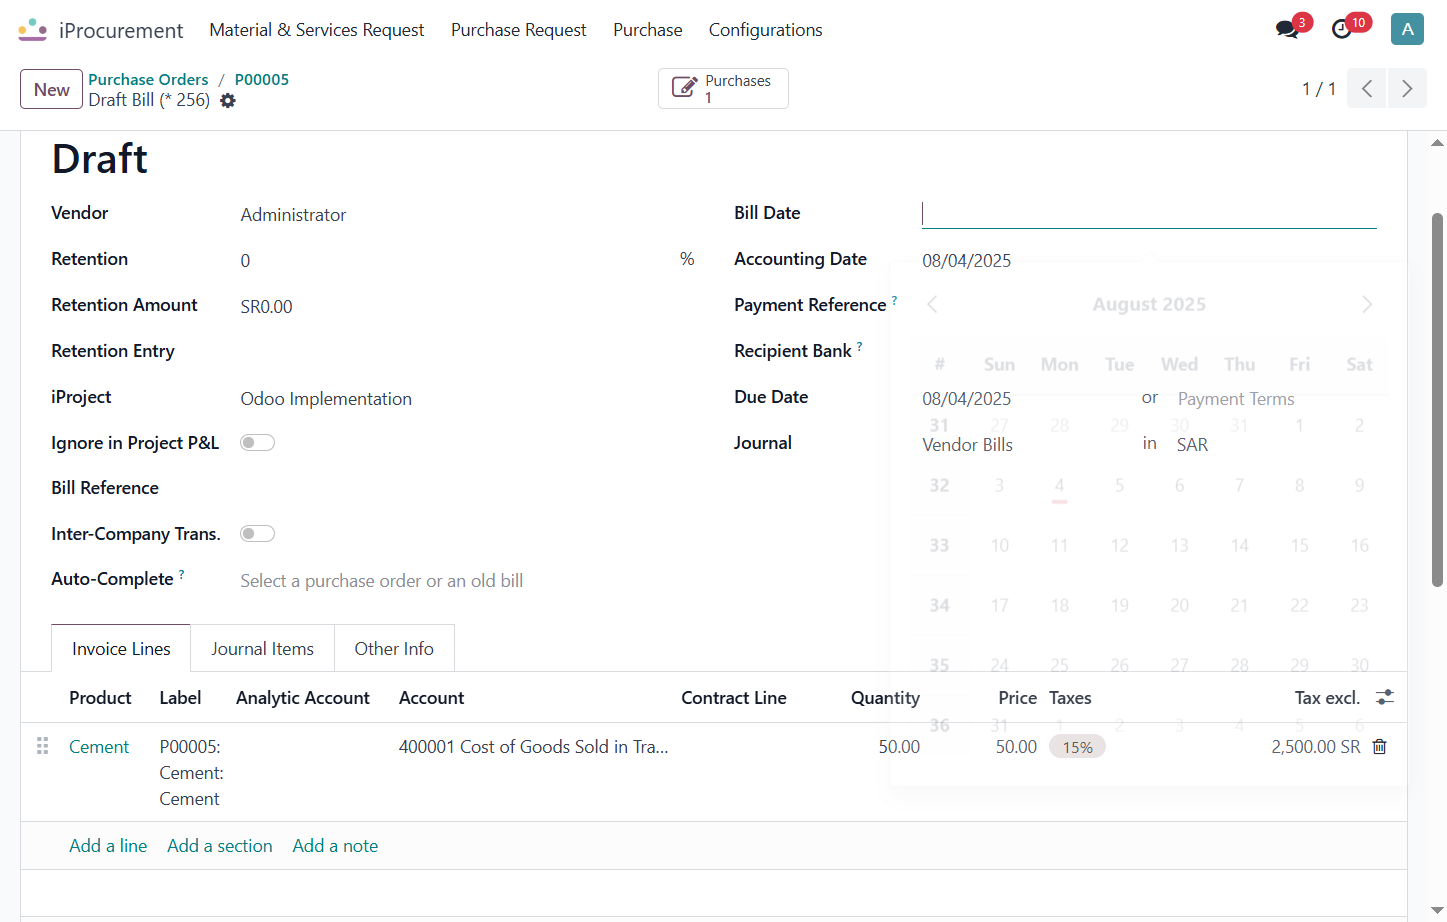The width and height of the screenshot is (1447, 922).
Task: Toggle Inter-Company Trans. switch
Action: tap(257, 534)
